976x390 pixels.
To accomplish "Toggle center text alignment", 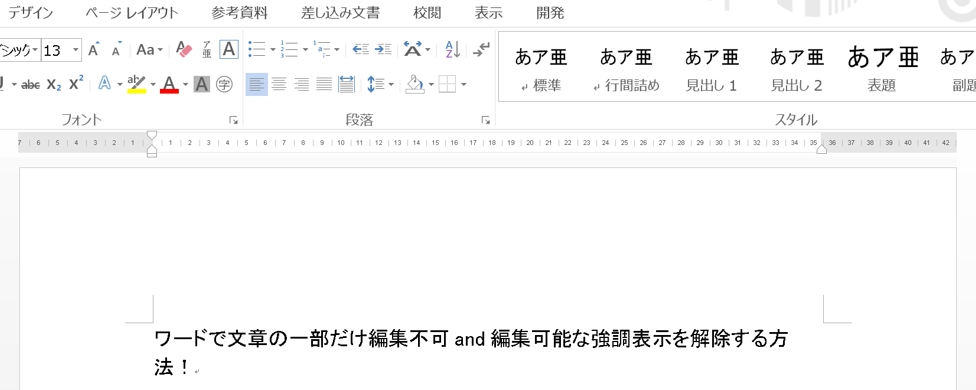I will [x=279, y=84].
